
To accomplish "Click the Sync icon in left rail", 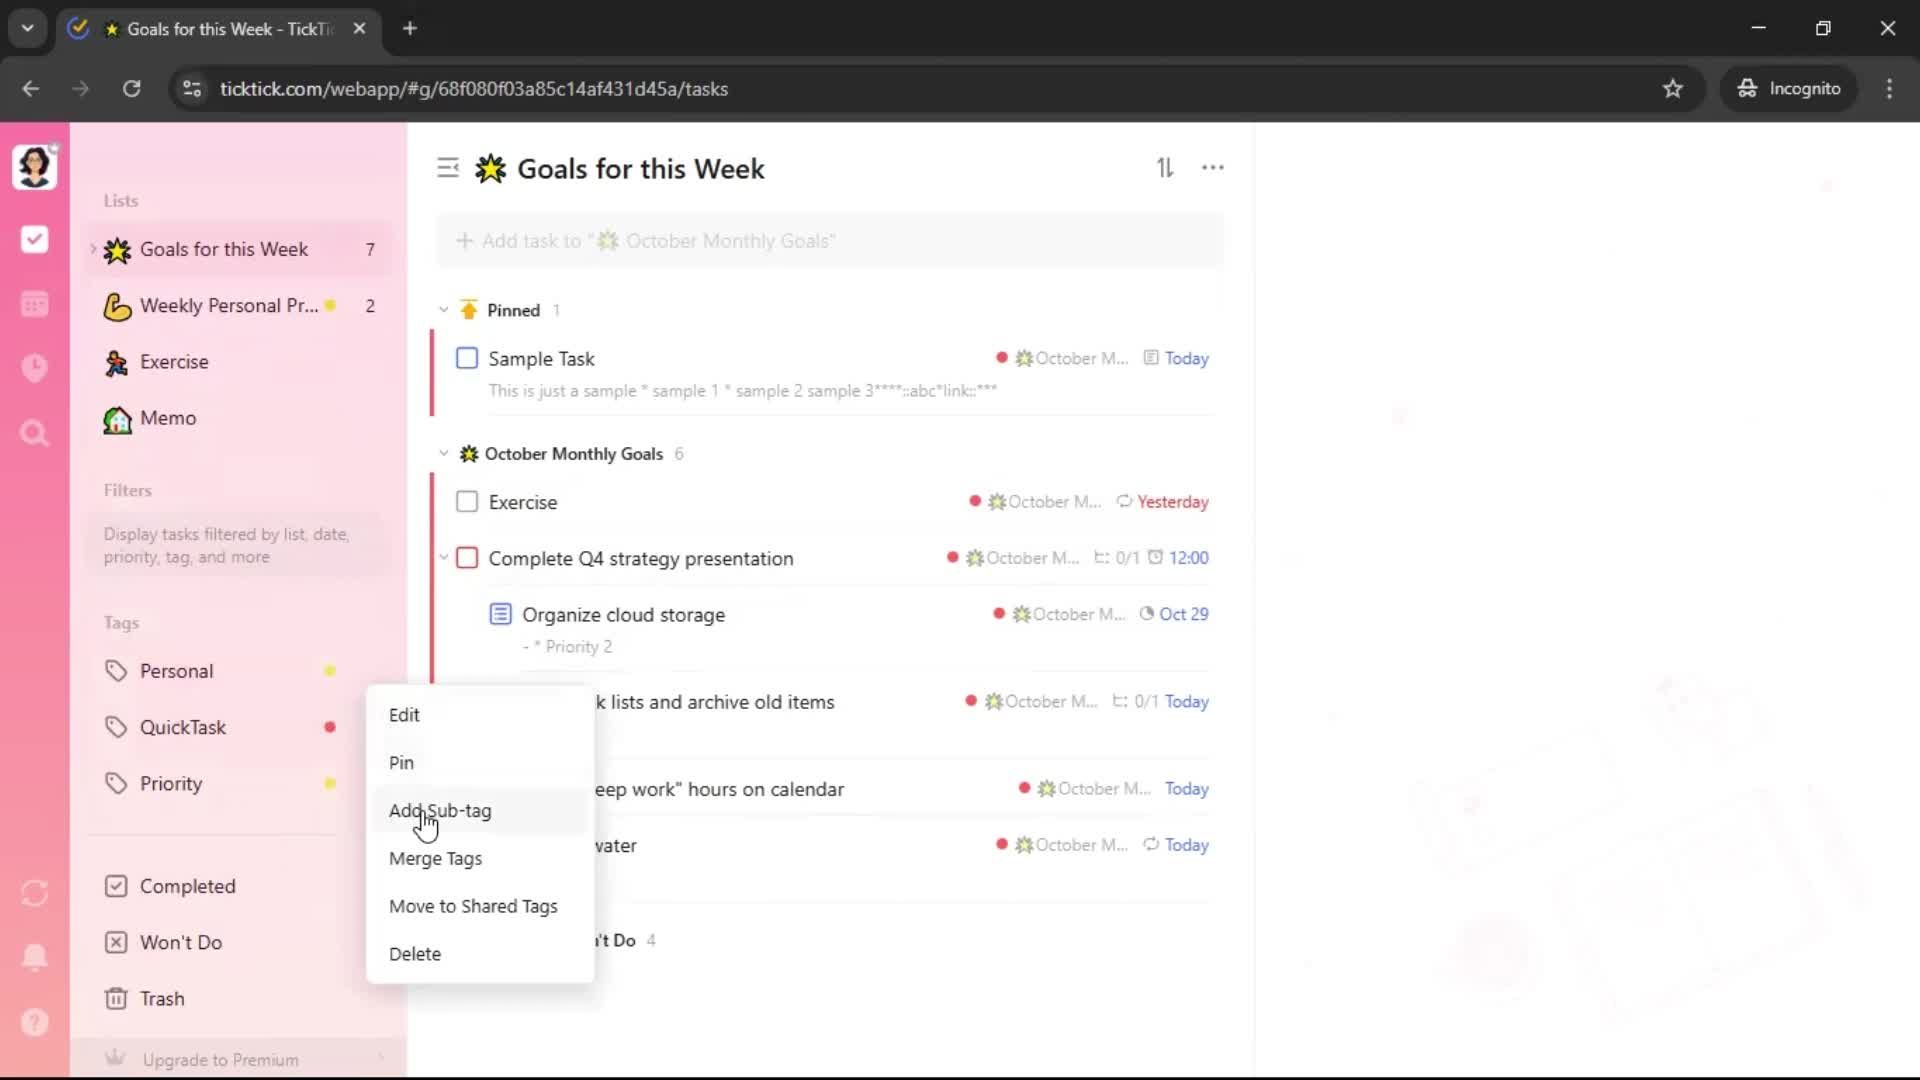I will pyautogui.click(x=34, y=893).
